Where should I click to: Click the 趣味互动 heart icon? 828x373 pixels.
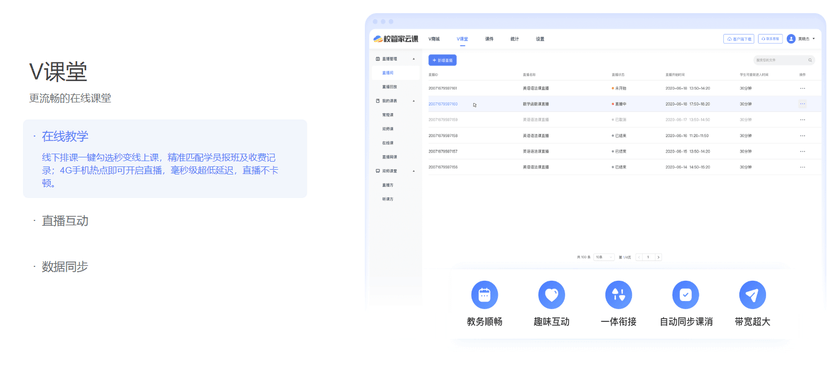(551, 295)
